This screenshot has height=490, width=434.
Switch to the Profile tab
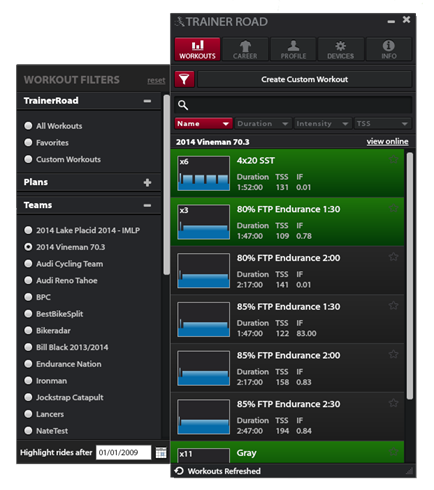tap(293, 49)
